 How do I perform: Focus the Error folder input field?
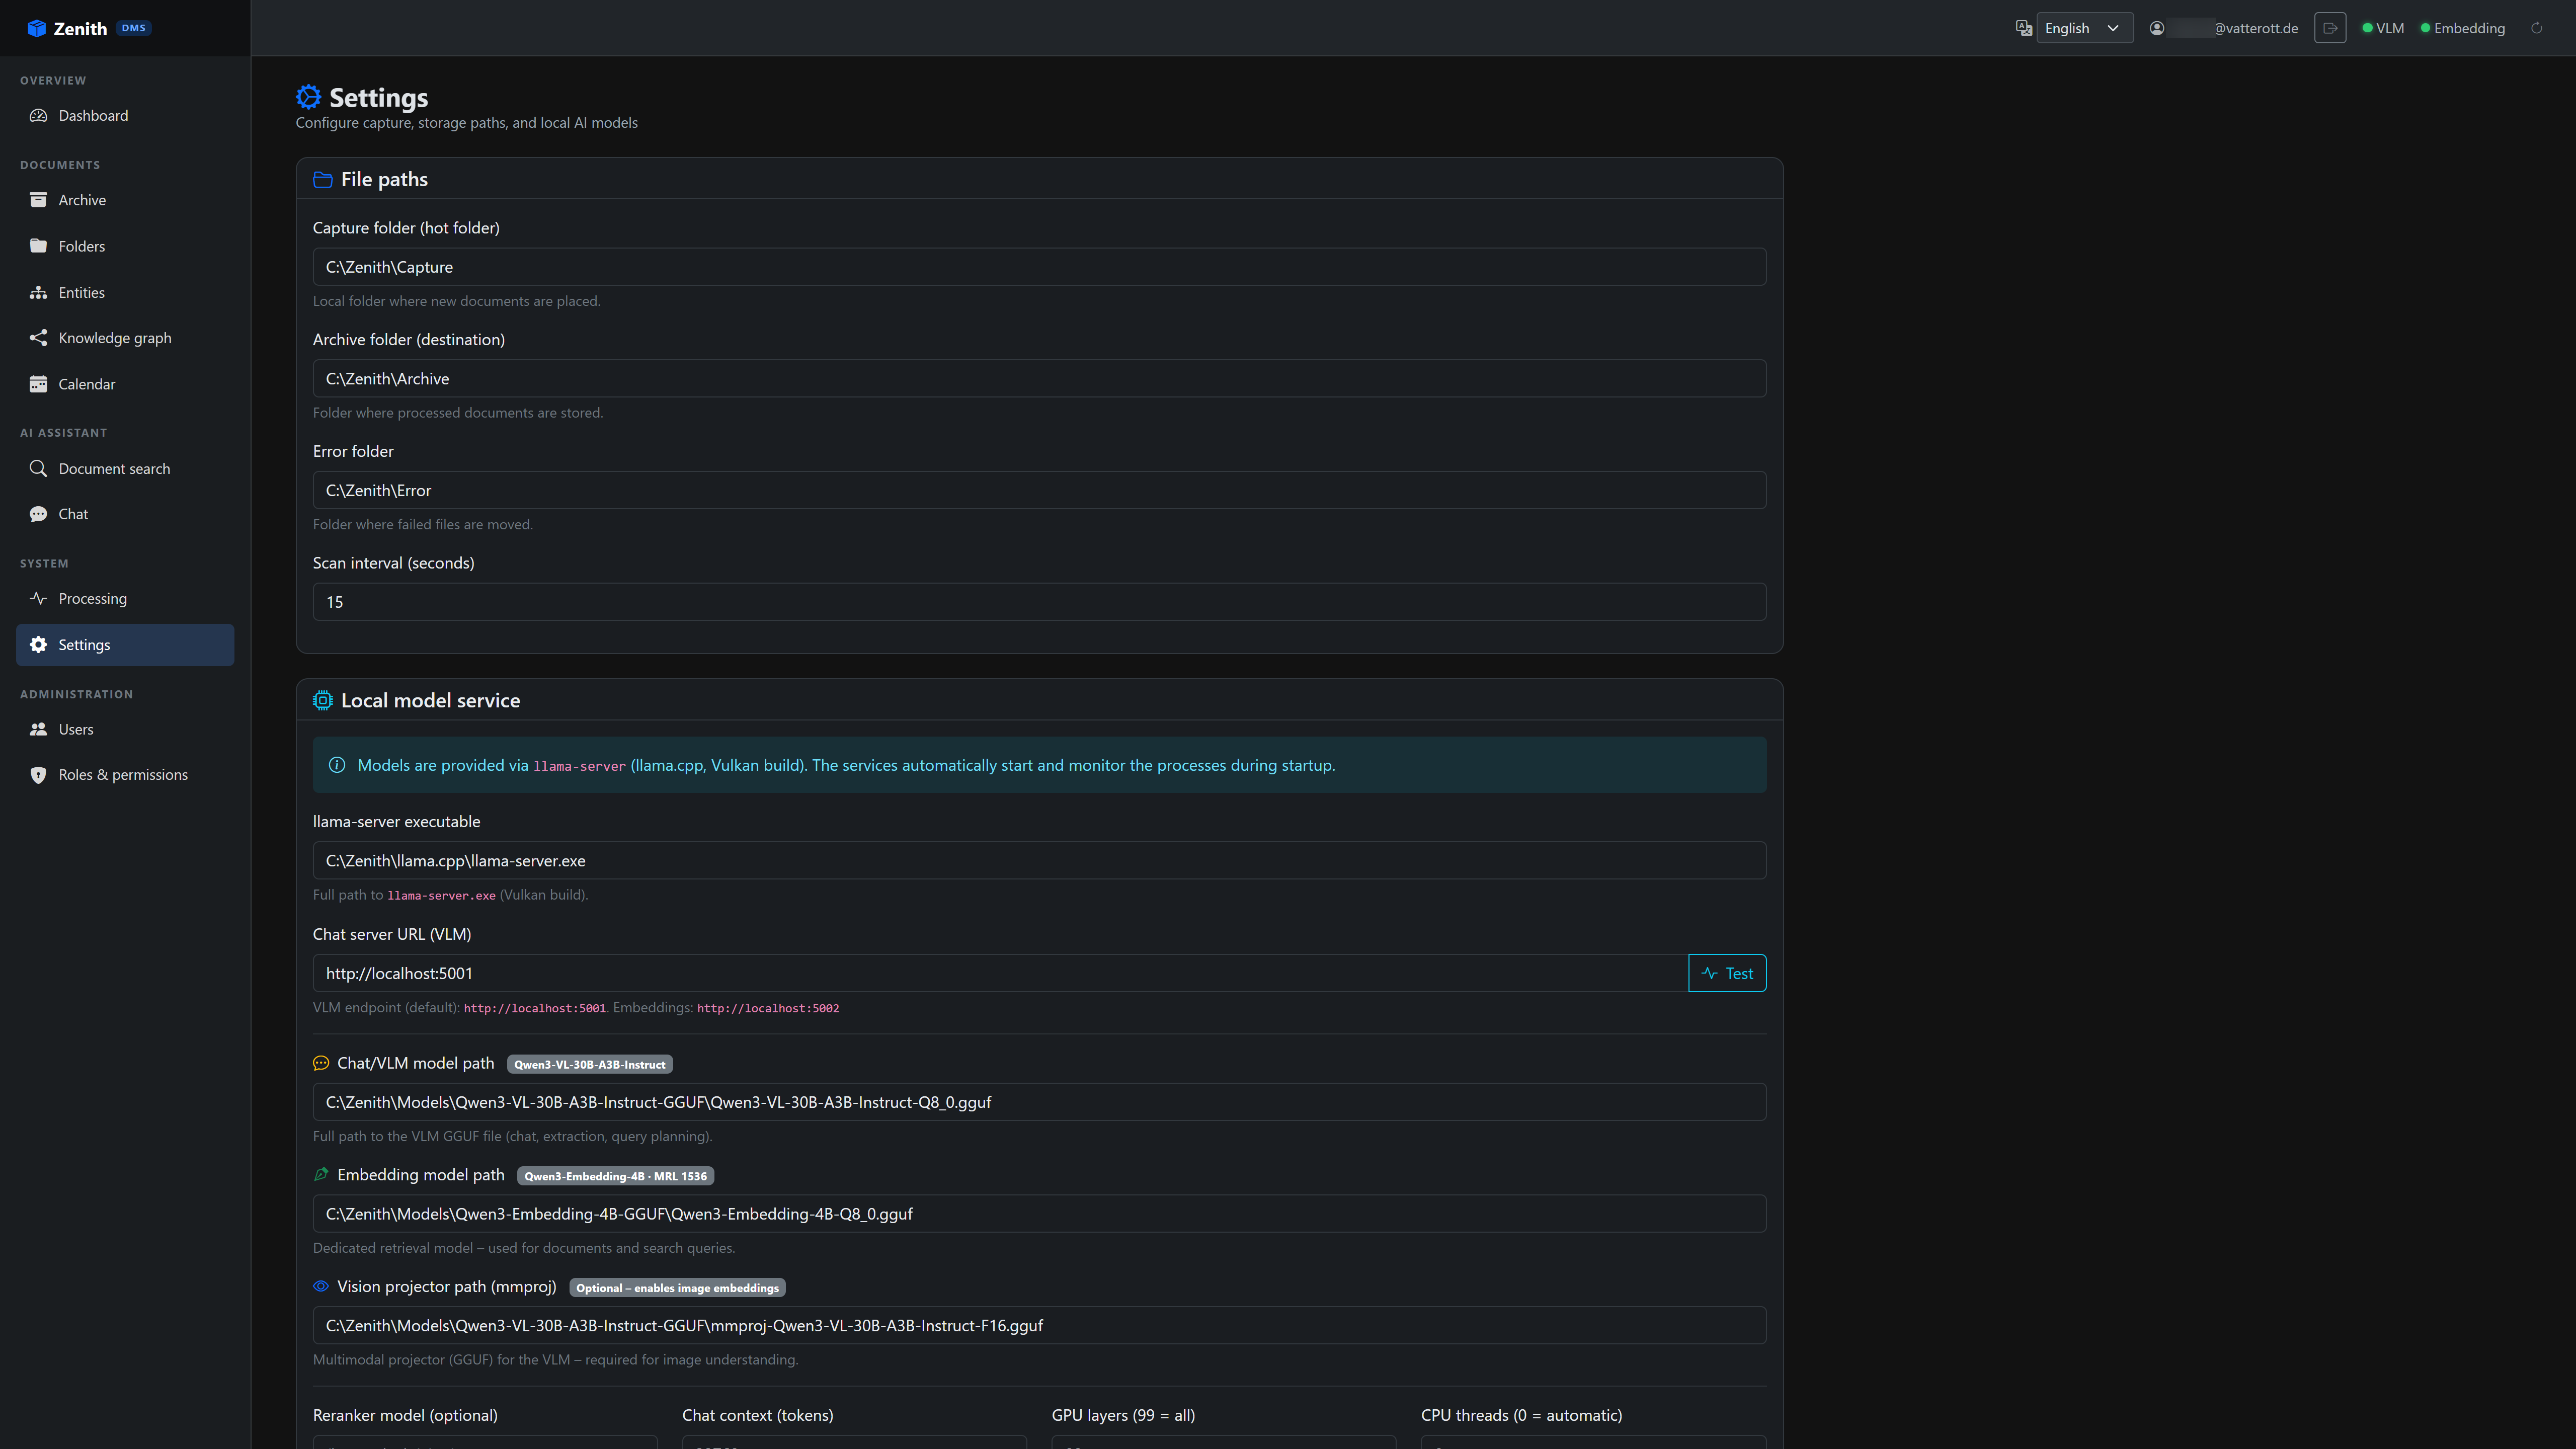[x=1039, y=490]
